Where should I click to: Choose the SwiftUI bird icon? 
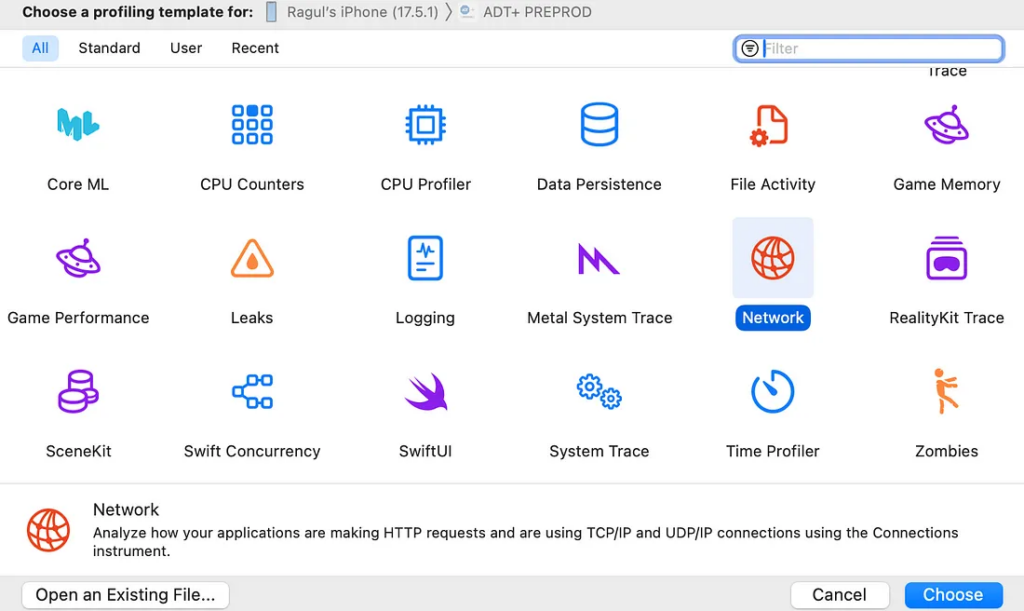[x=426, y=392]
